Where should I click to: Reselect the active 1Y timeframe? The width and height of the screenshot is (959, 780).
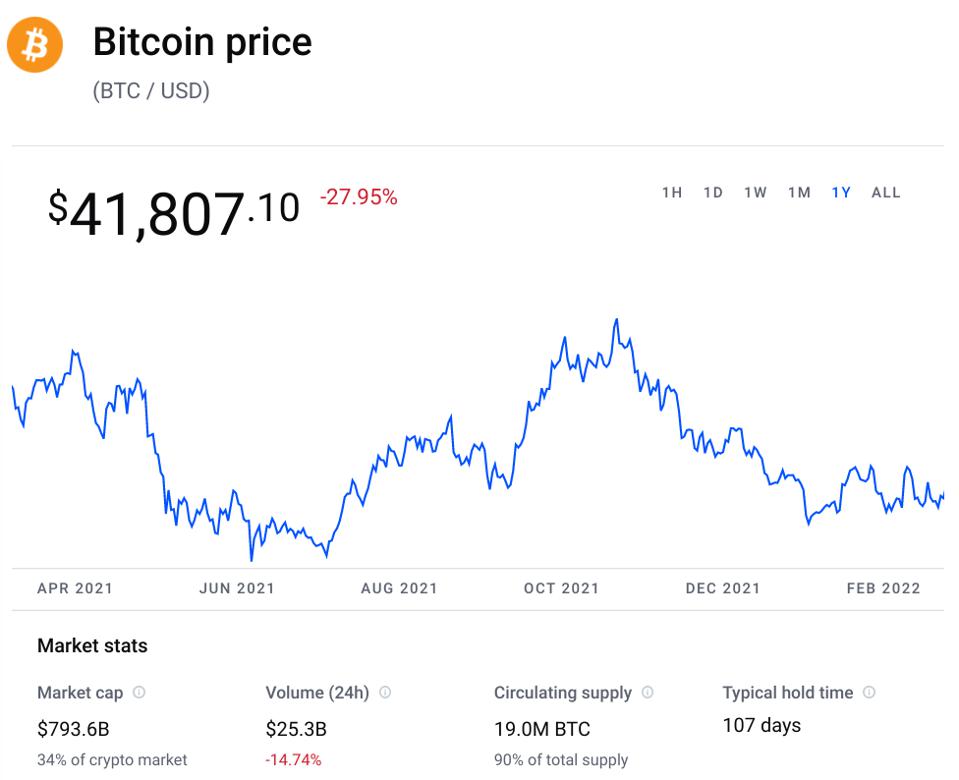tap(842, 192)
